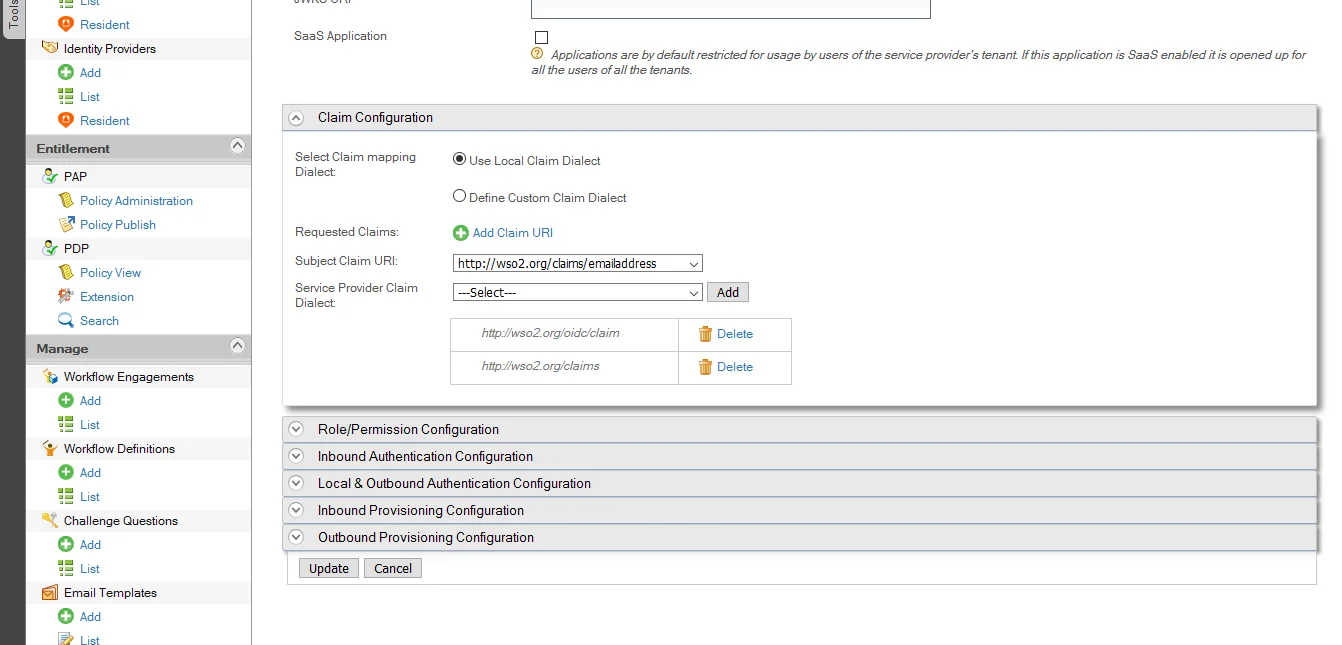This screenshot has height=645, width=1342.
Task: Click green plus icon under Identity Providers
Action: tap(66, 72)
